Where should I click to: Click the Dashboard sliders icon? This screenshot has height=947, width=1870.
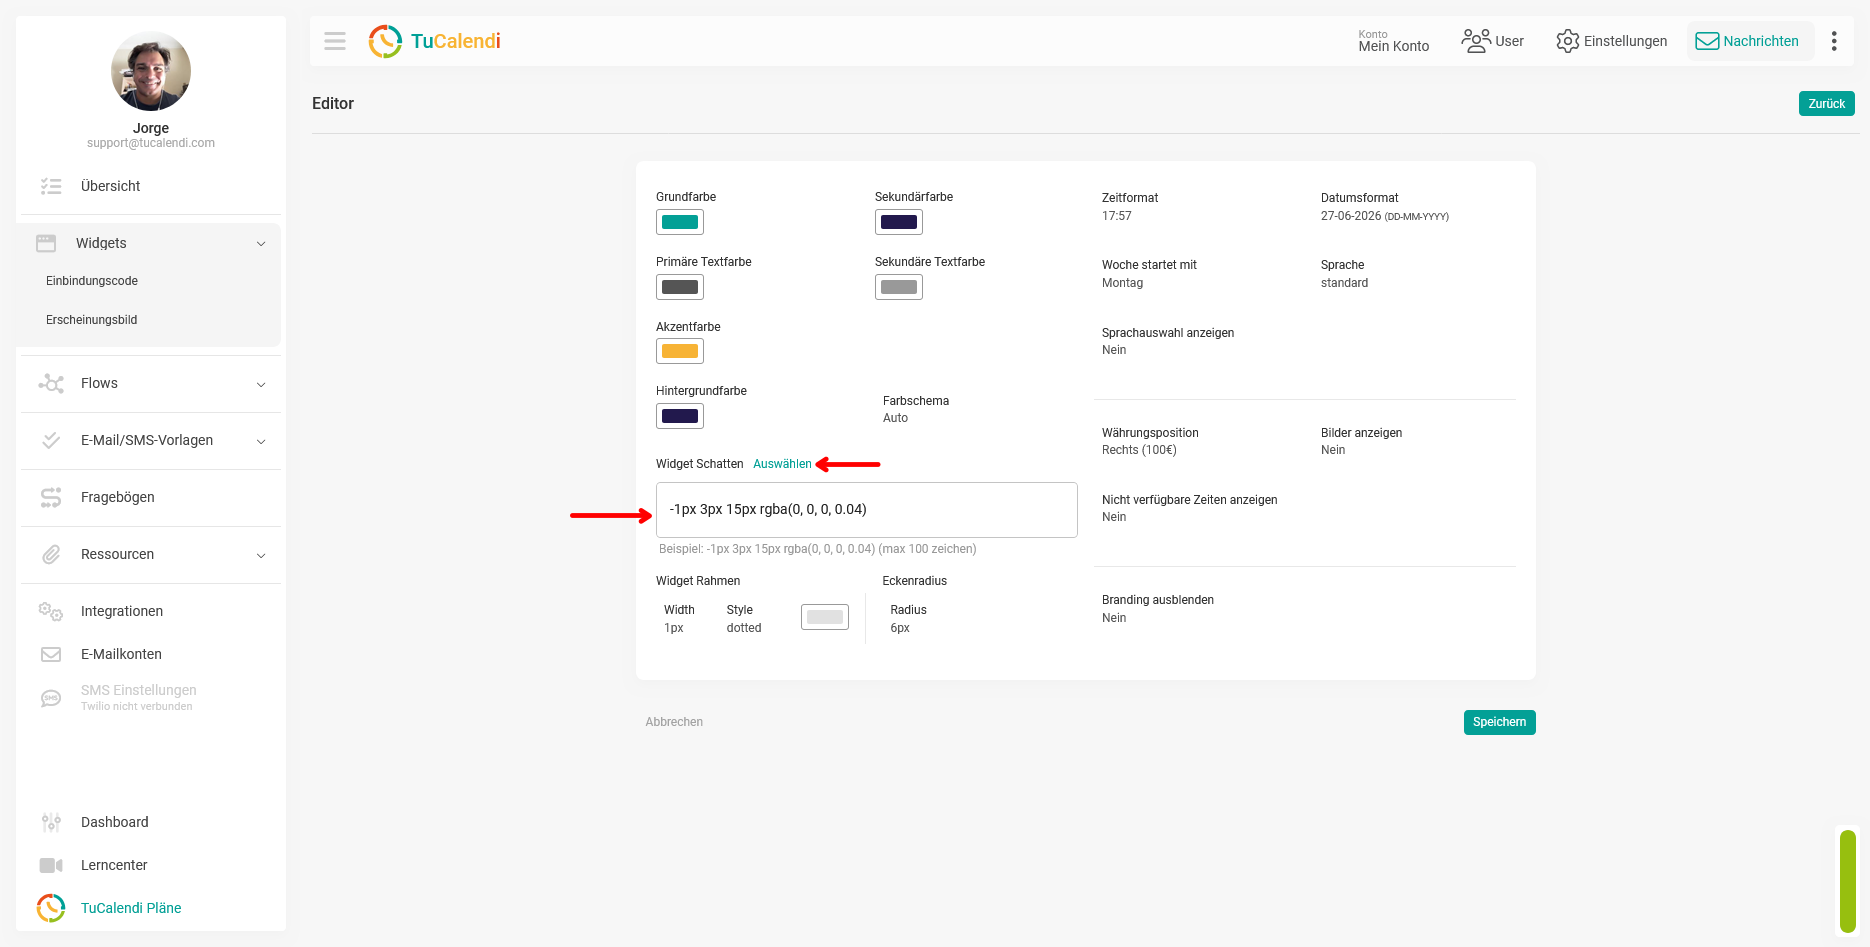coord(51,822)
